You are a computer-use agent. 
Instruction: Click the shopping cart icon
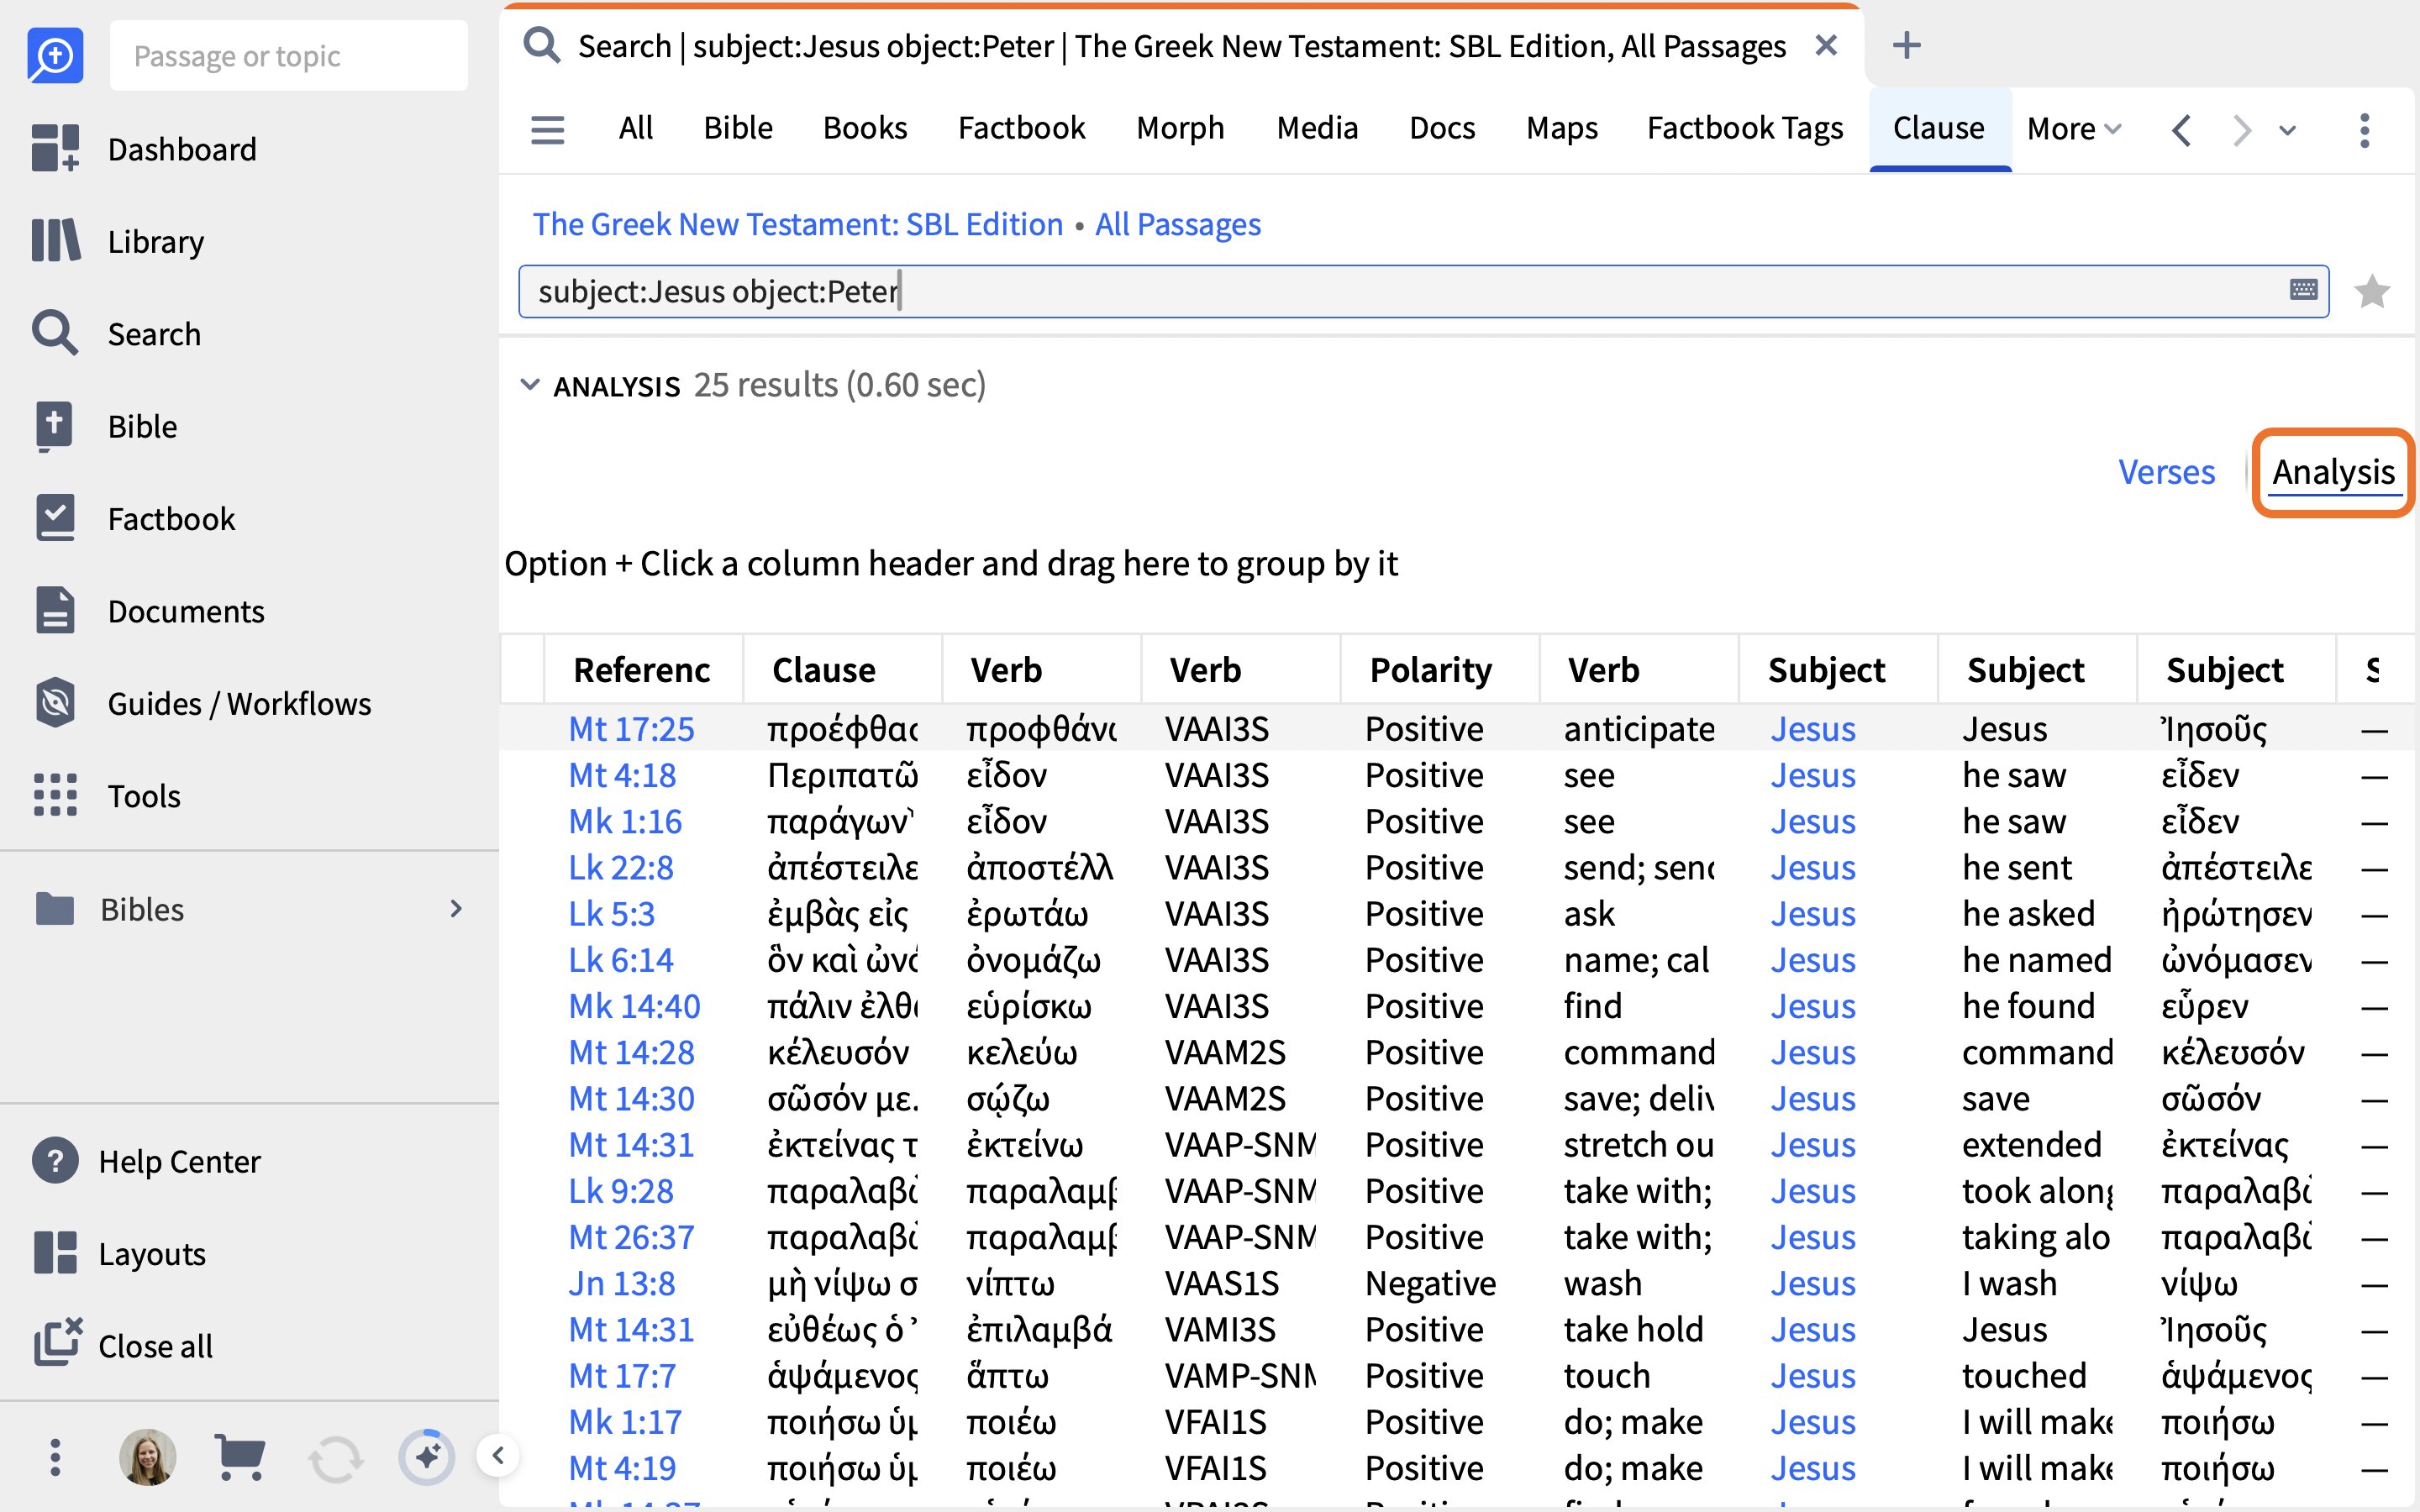tap(240, 1457)
